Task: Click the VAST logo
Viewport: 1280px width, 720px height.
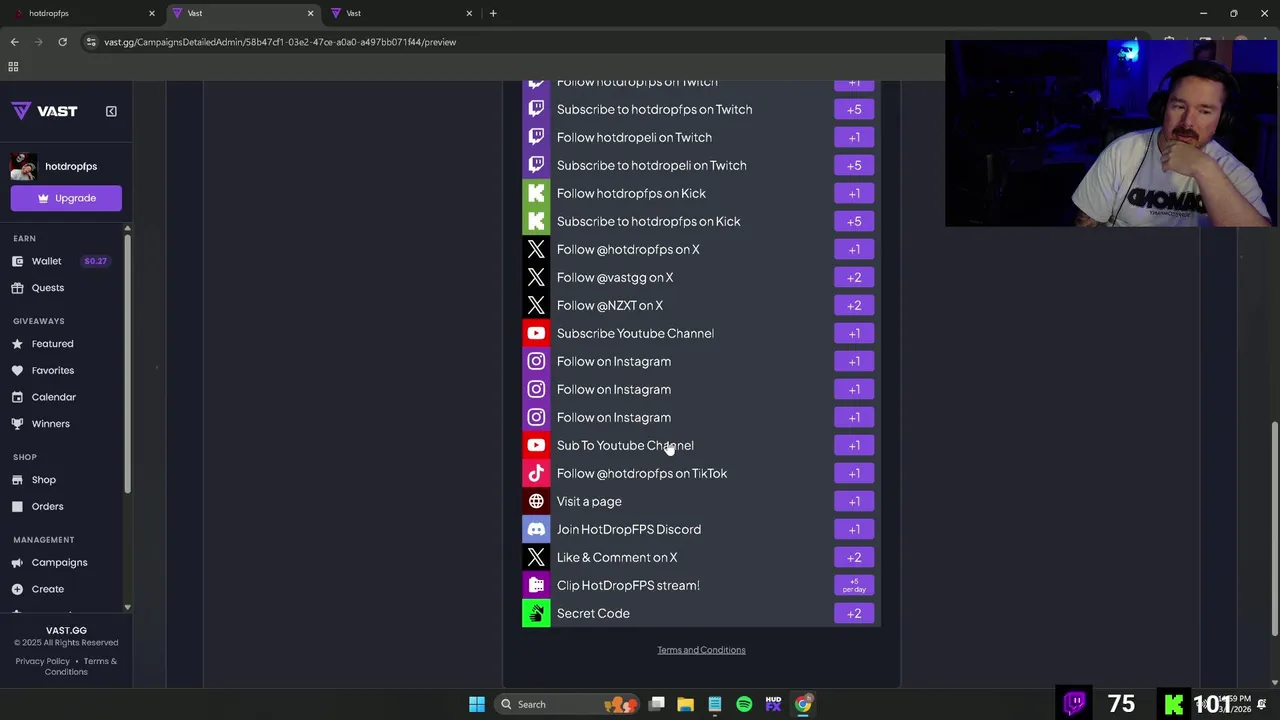Action: [x=44, y=111]
